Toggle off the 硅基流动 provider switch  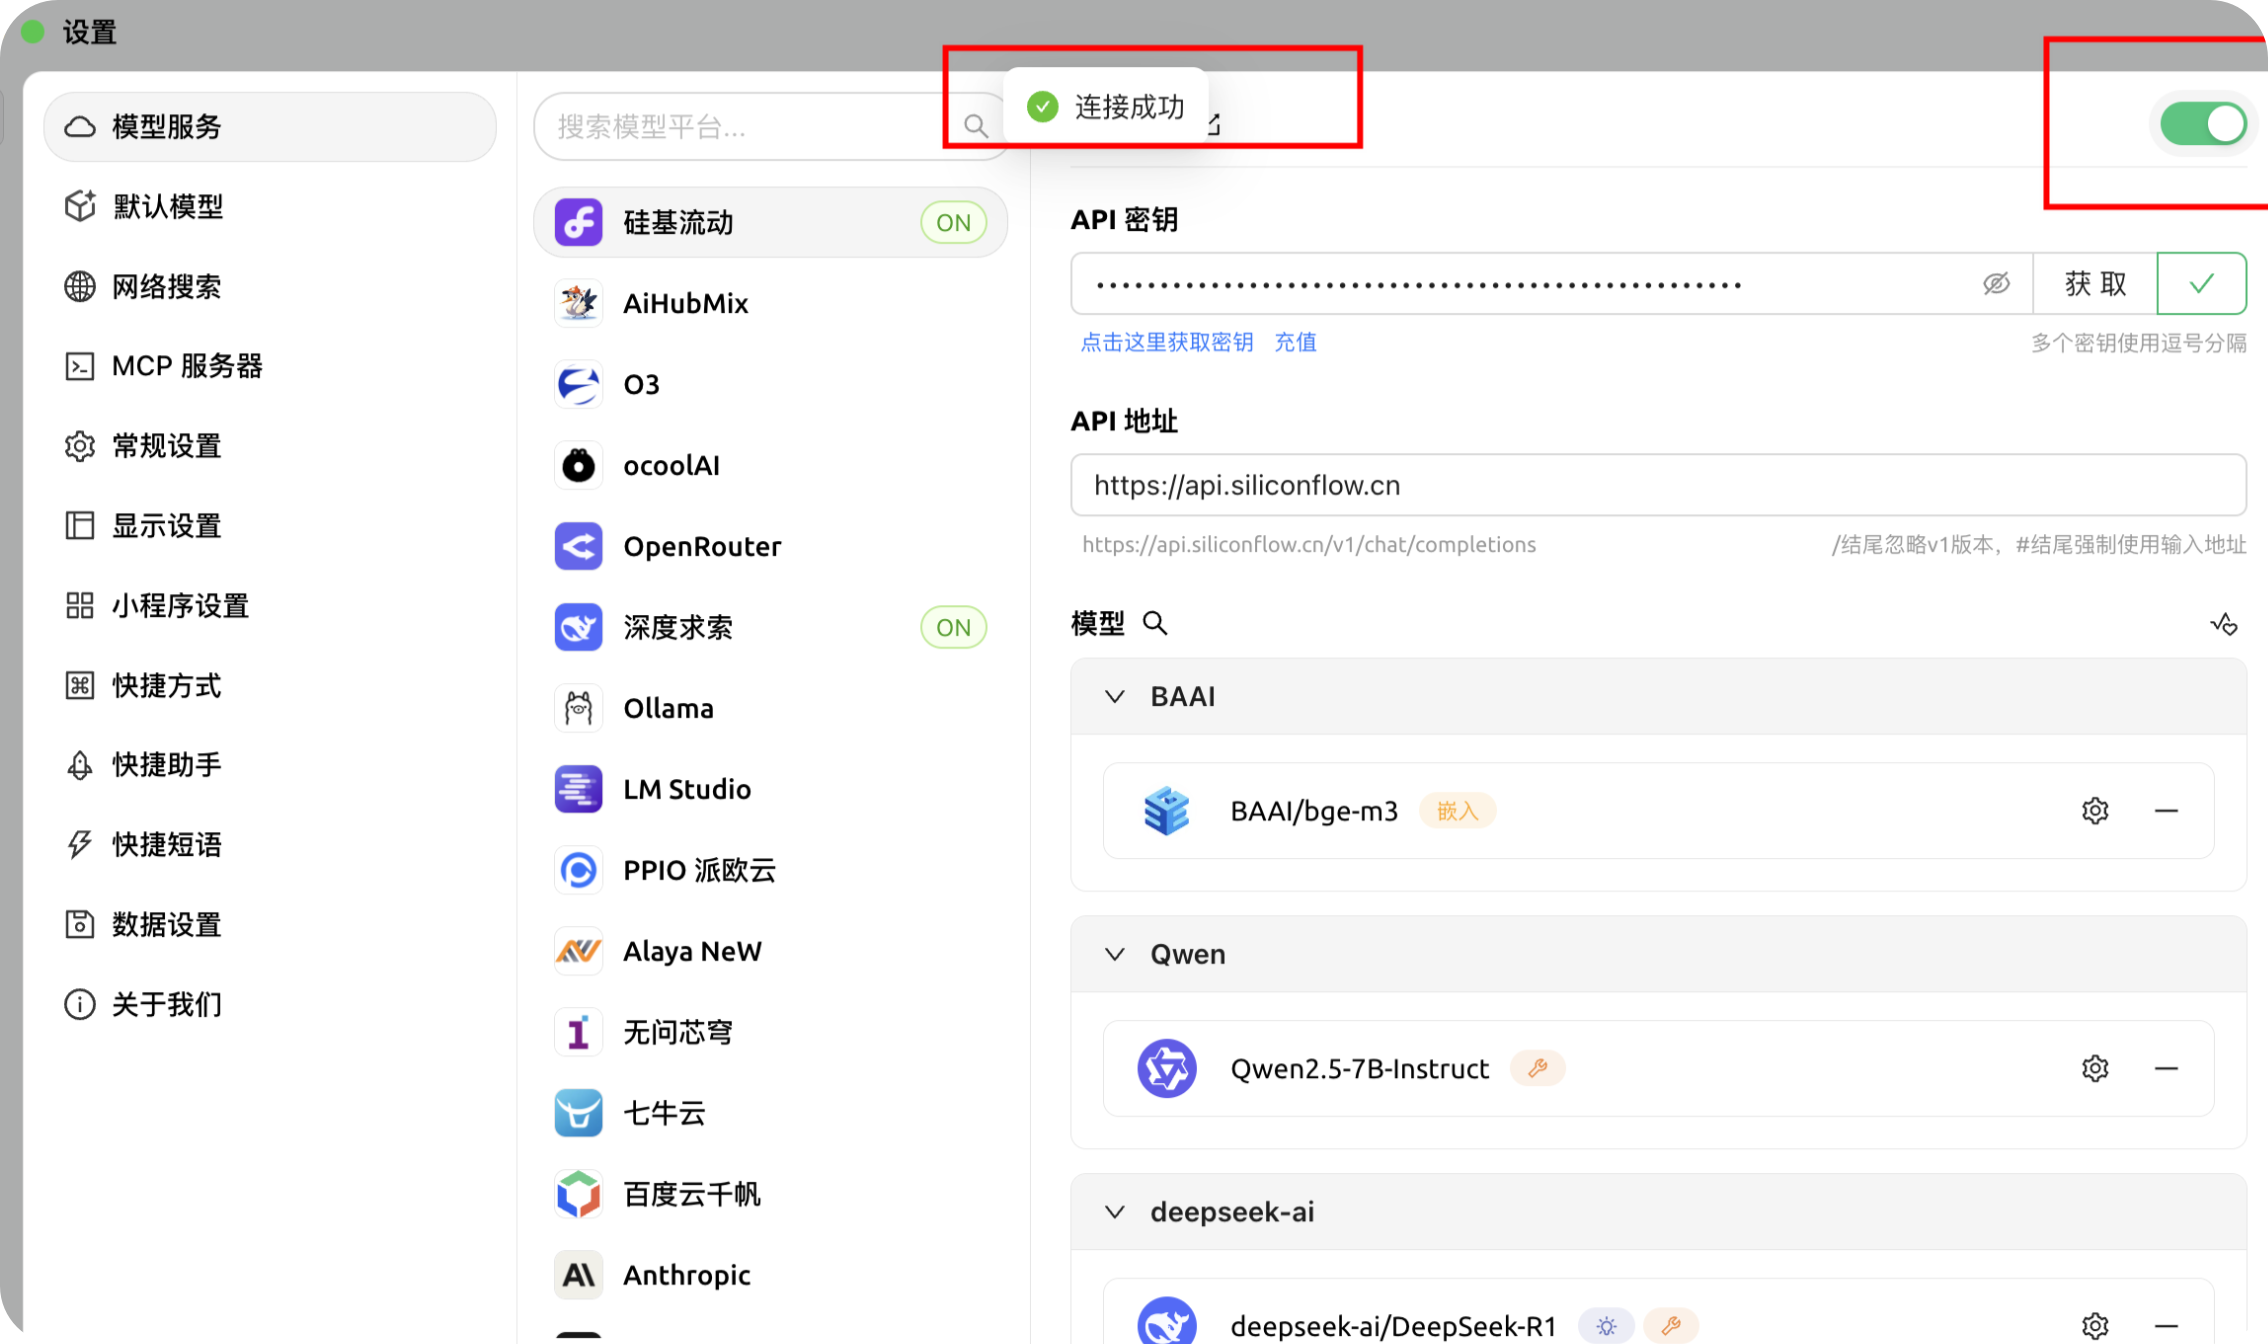2203,124
